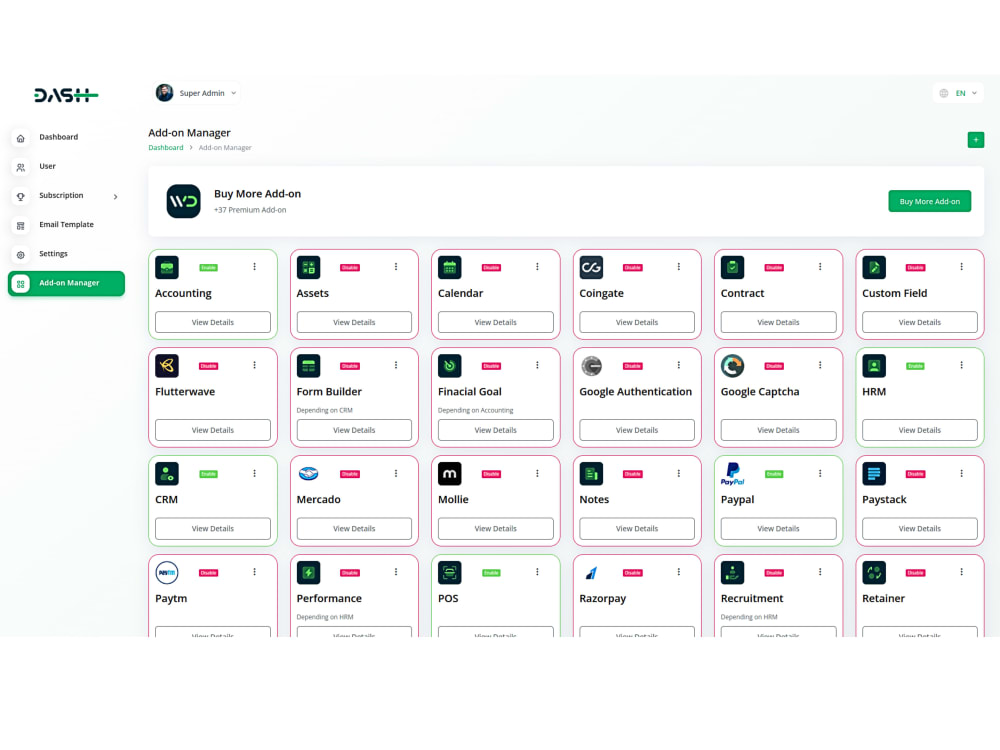Open the Calendar card three-dot menu
Image resolution: width=1000 pixels, height=750 pixels.
[537, 266]
